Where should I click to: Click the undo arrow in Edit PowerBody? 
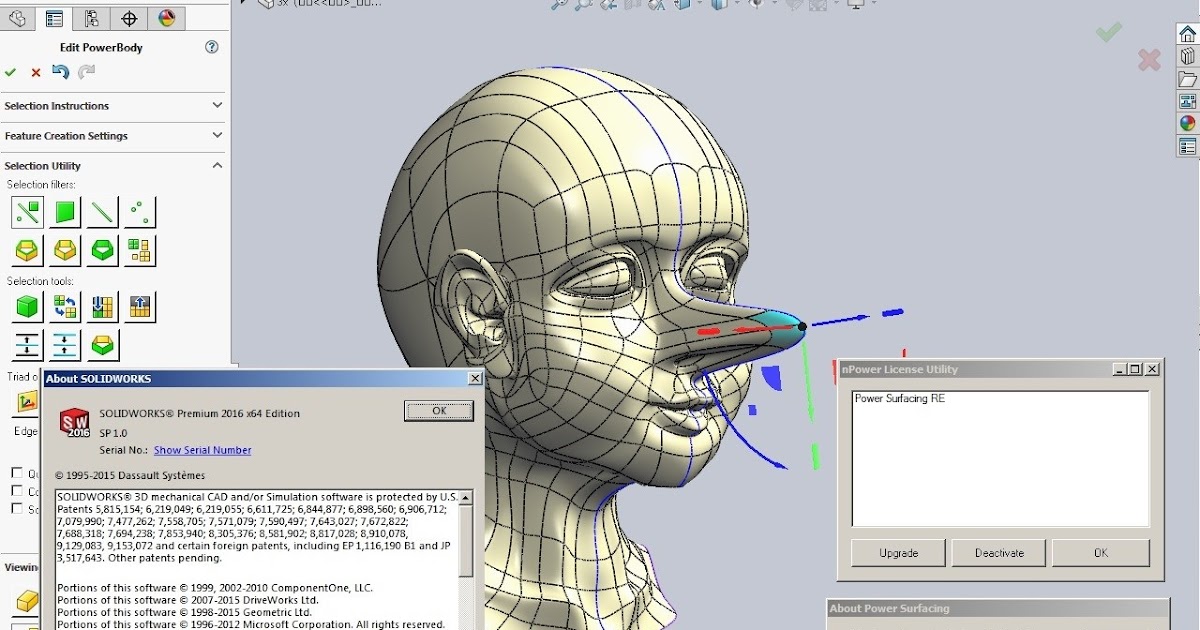coord(62,72)
